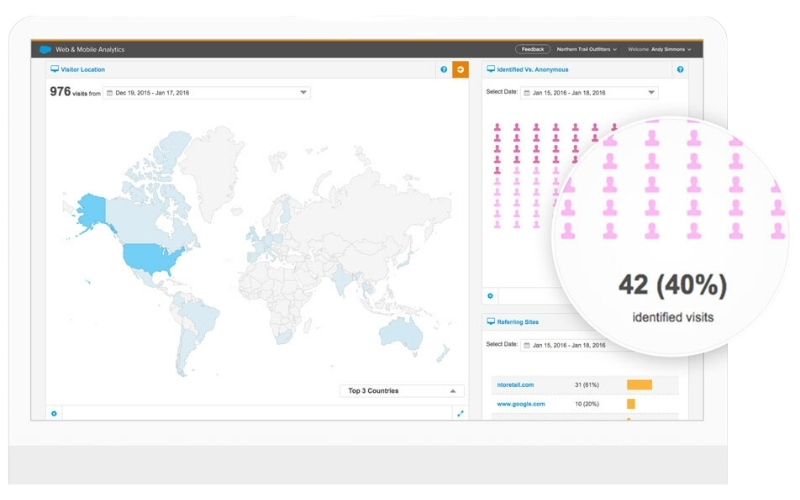Open the Identified Vs. Anonymous date dropdown
The height and width of the screenshot is (500, 800).
pos(651,93)
